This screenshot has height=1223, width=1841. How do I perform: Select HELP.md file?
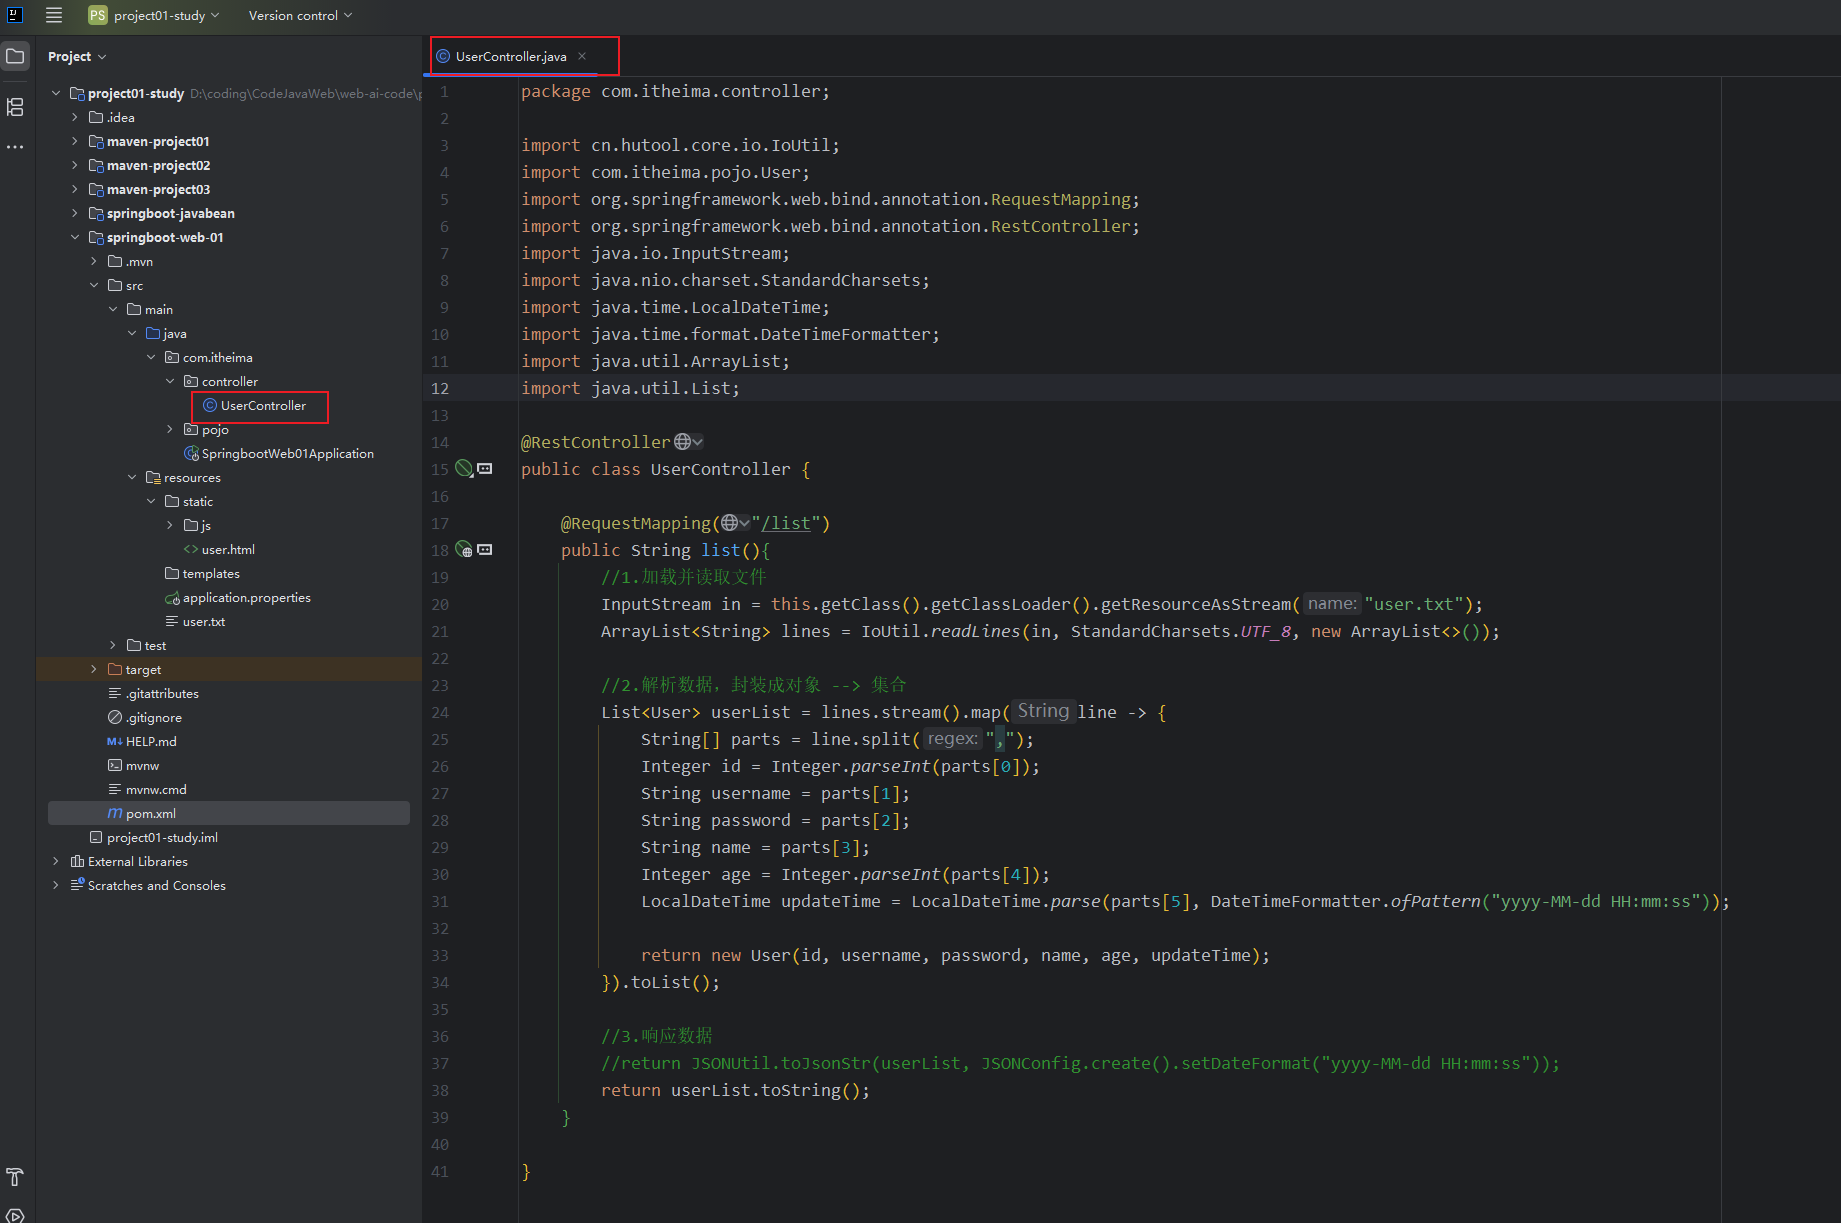tap(142, 741)
